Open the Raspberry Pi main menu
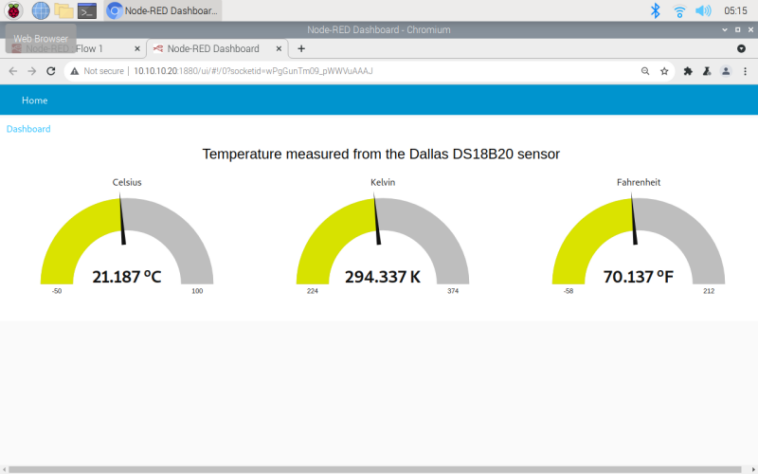The height and width of the screenshot is (474, 758). click(x=14, y=10)
